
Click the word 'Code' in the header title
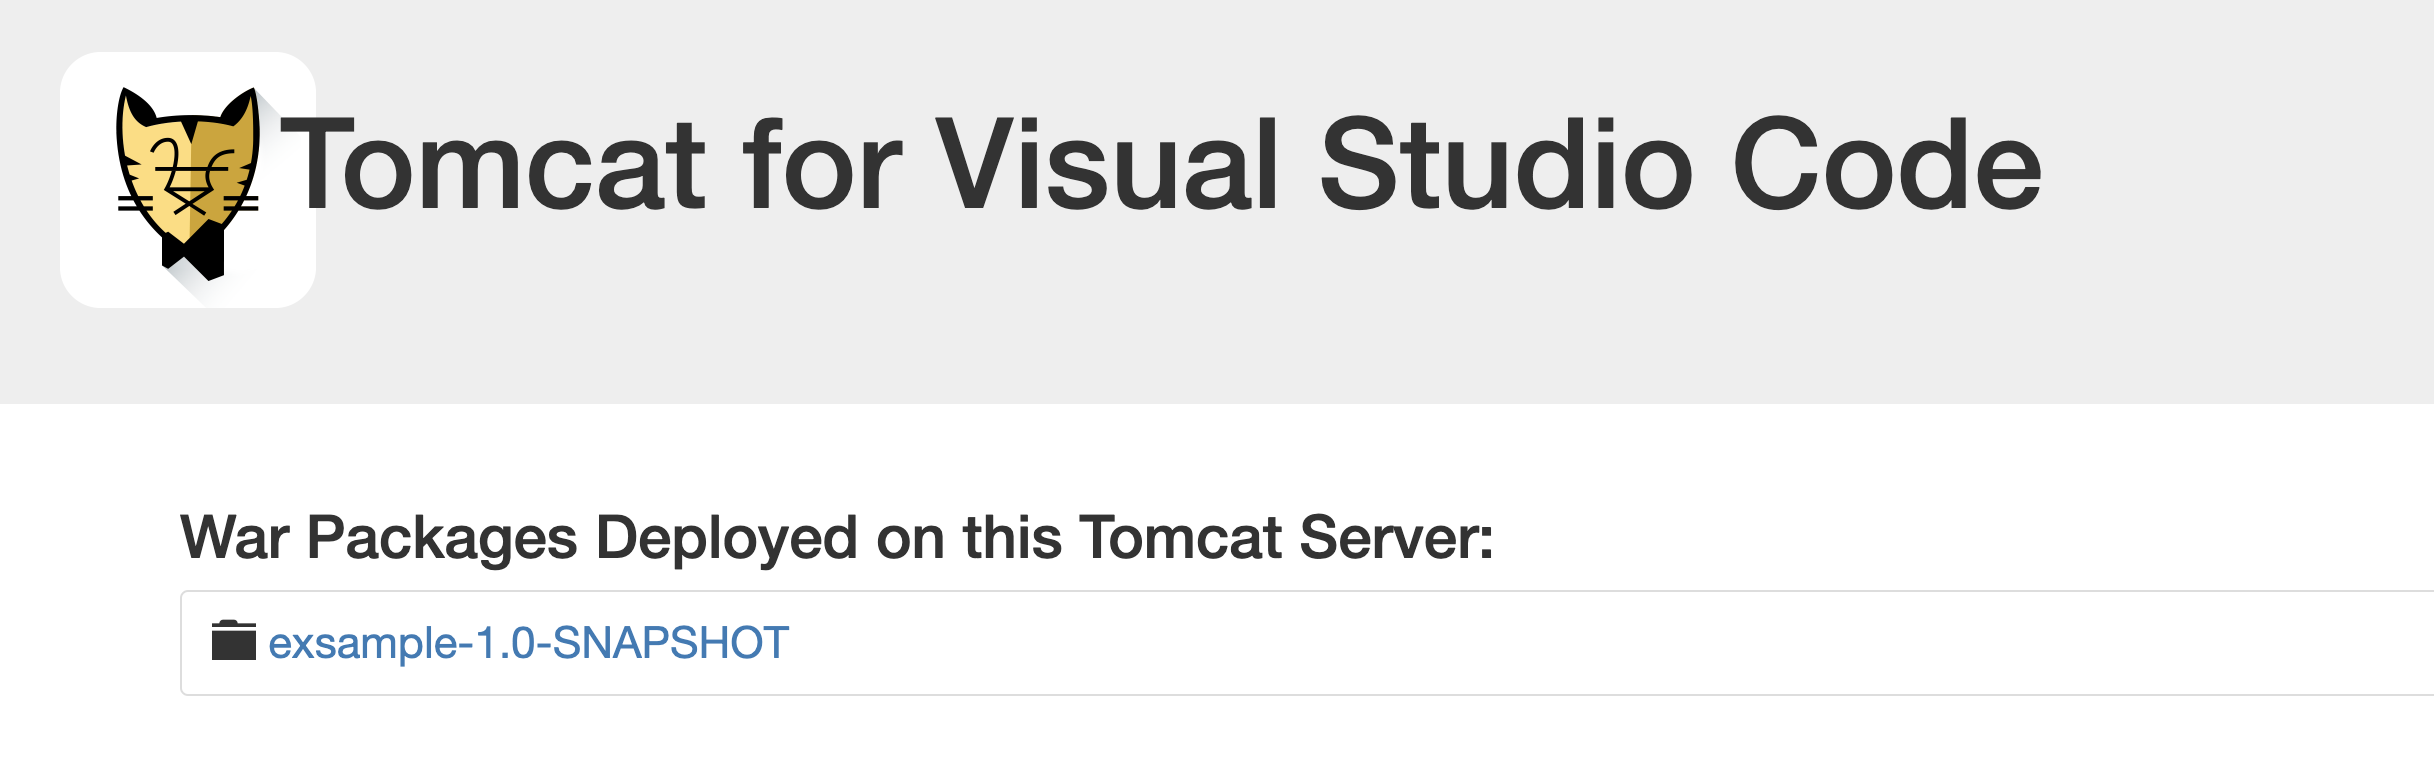1887,165
